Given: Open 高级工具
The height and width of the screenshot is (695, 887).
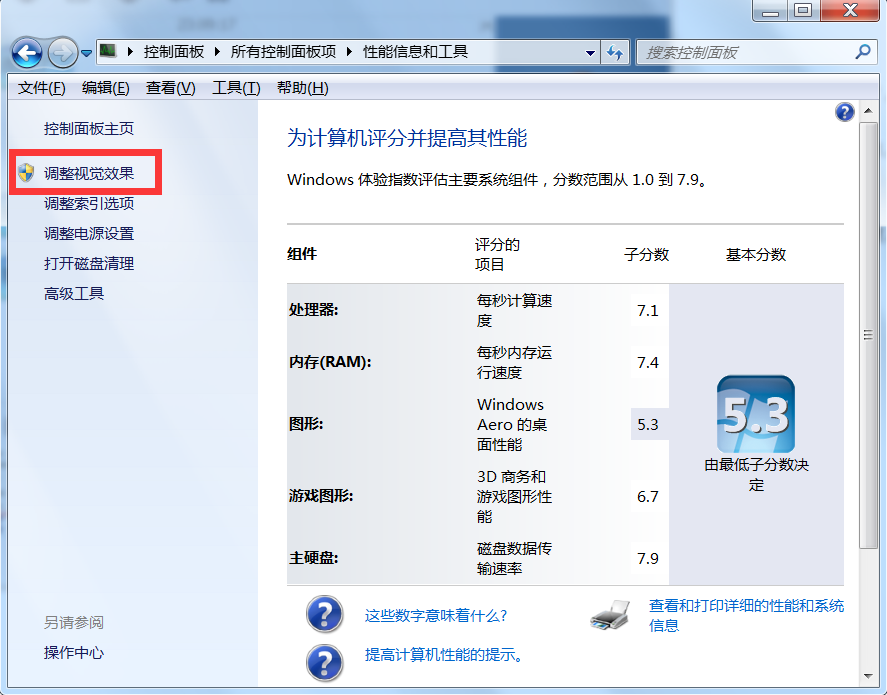Looking at the screenshot, I should (x=74, y=293).
